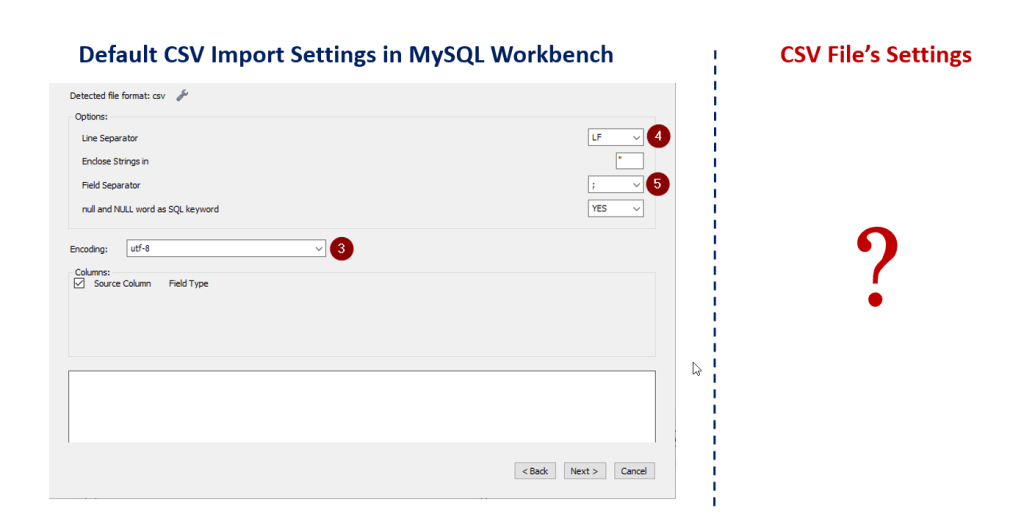This screenshot has height=527, width=1024.
Task: Open the Line Separator LF dropdown
Action: tap(616, 137)
